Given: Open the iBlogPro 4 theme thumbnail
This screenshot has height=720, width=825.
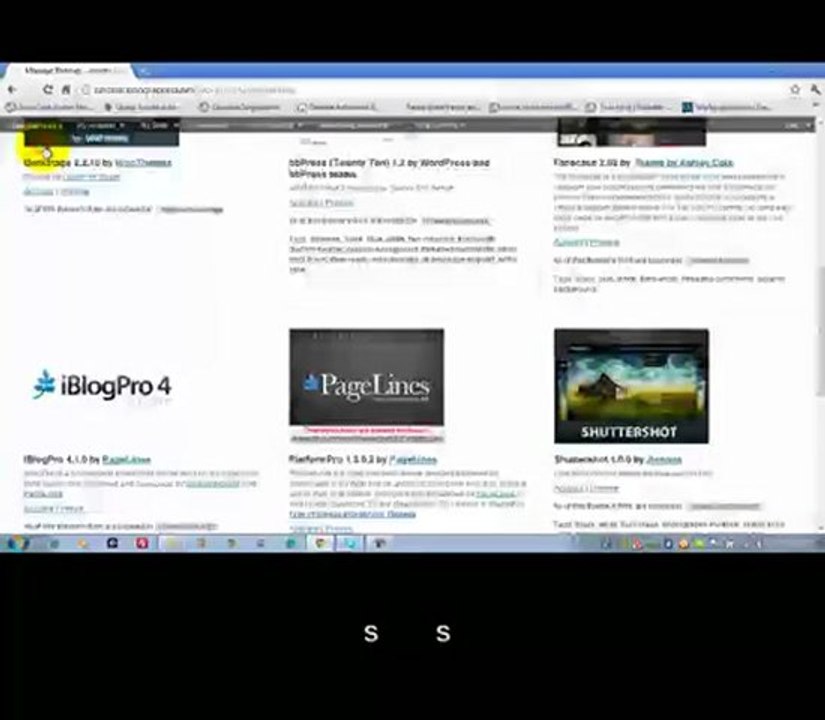Looking at the screenshot, I should click(102, 386).
